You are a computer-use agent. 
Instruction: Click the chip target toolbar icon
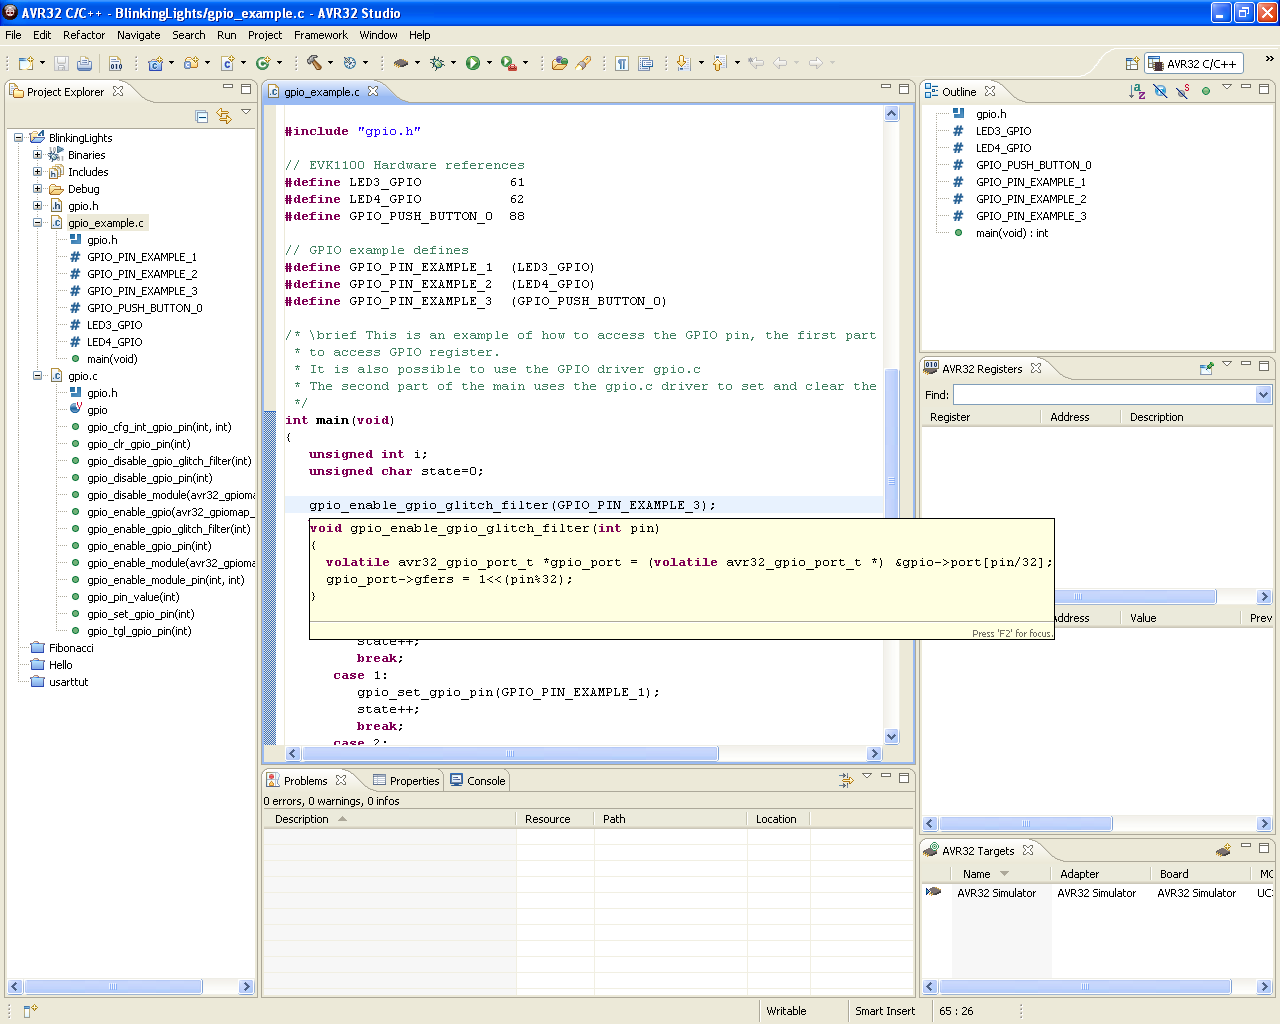click(x=401, y=63)
